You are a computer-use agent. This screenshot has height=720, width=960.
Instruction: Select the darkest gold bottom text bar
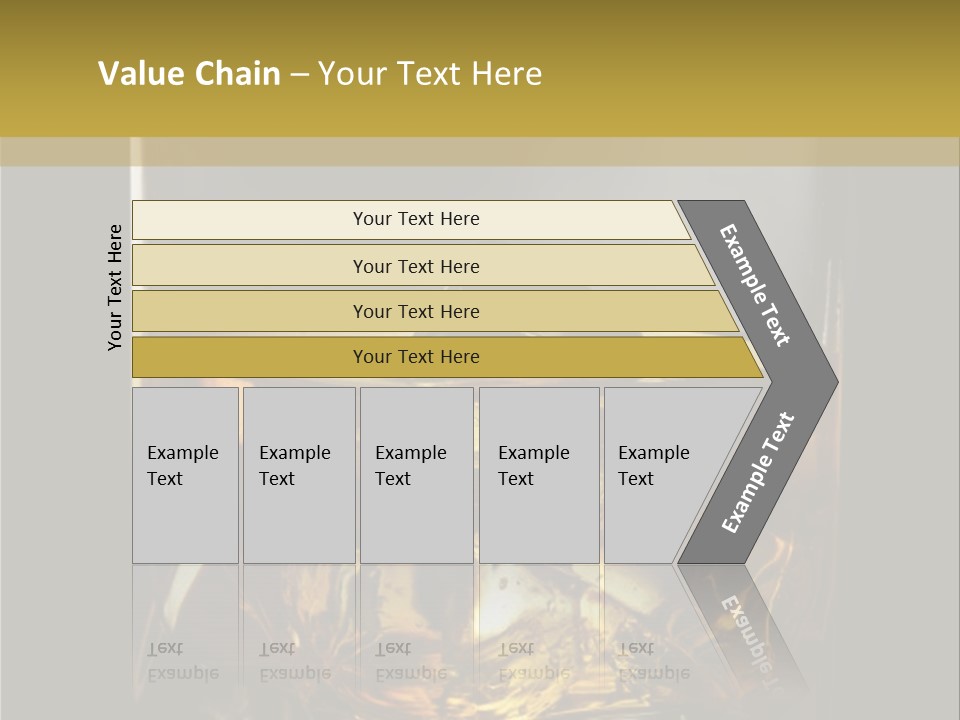click(x=415, y=357)
